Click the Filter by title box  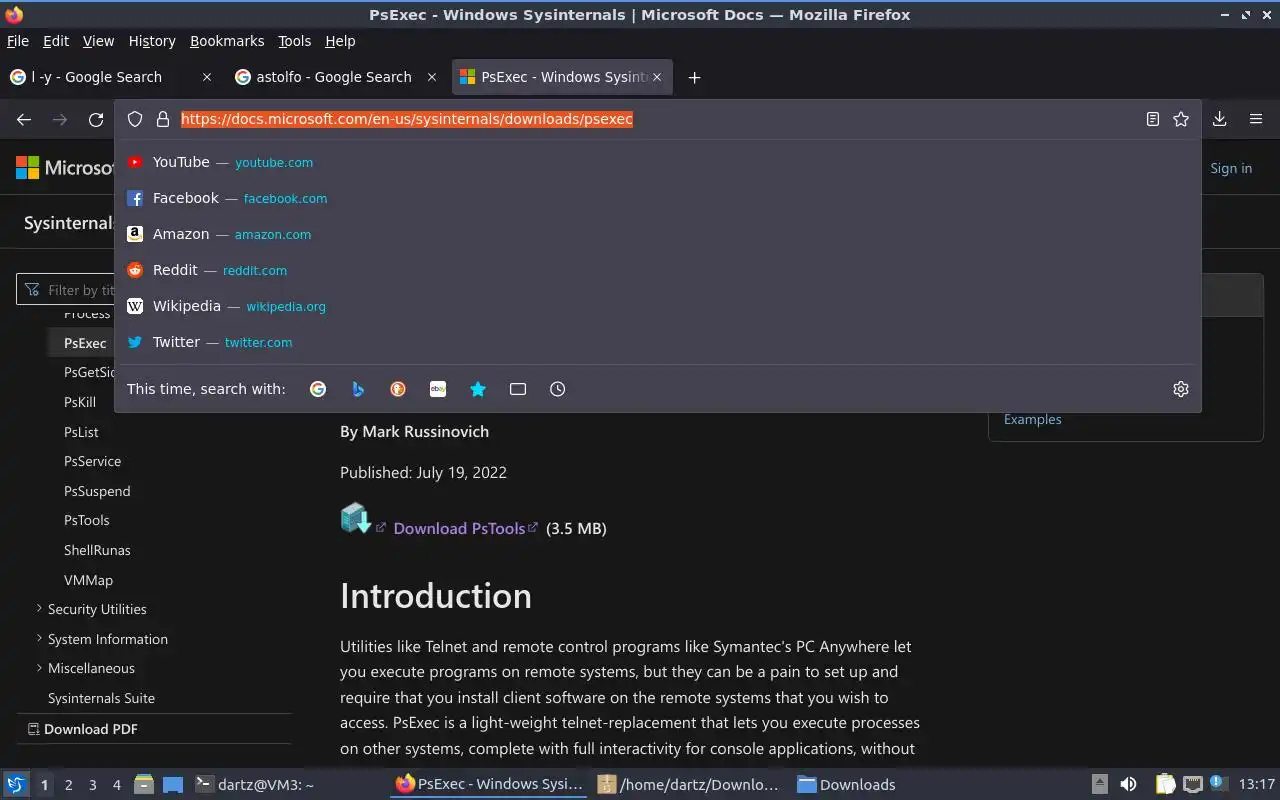pos(66,290)
